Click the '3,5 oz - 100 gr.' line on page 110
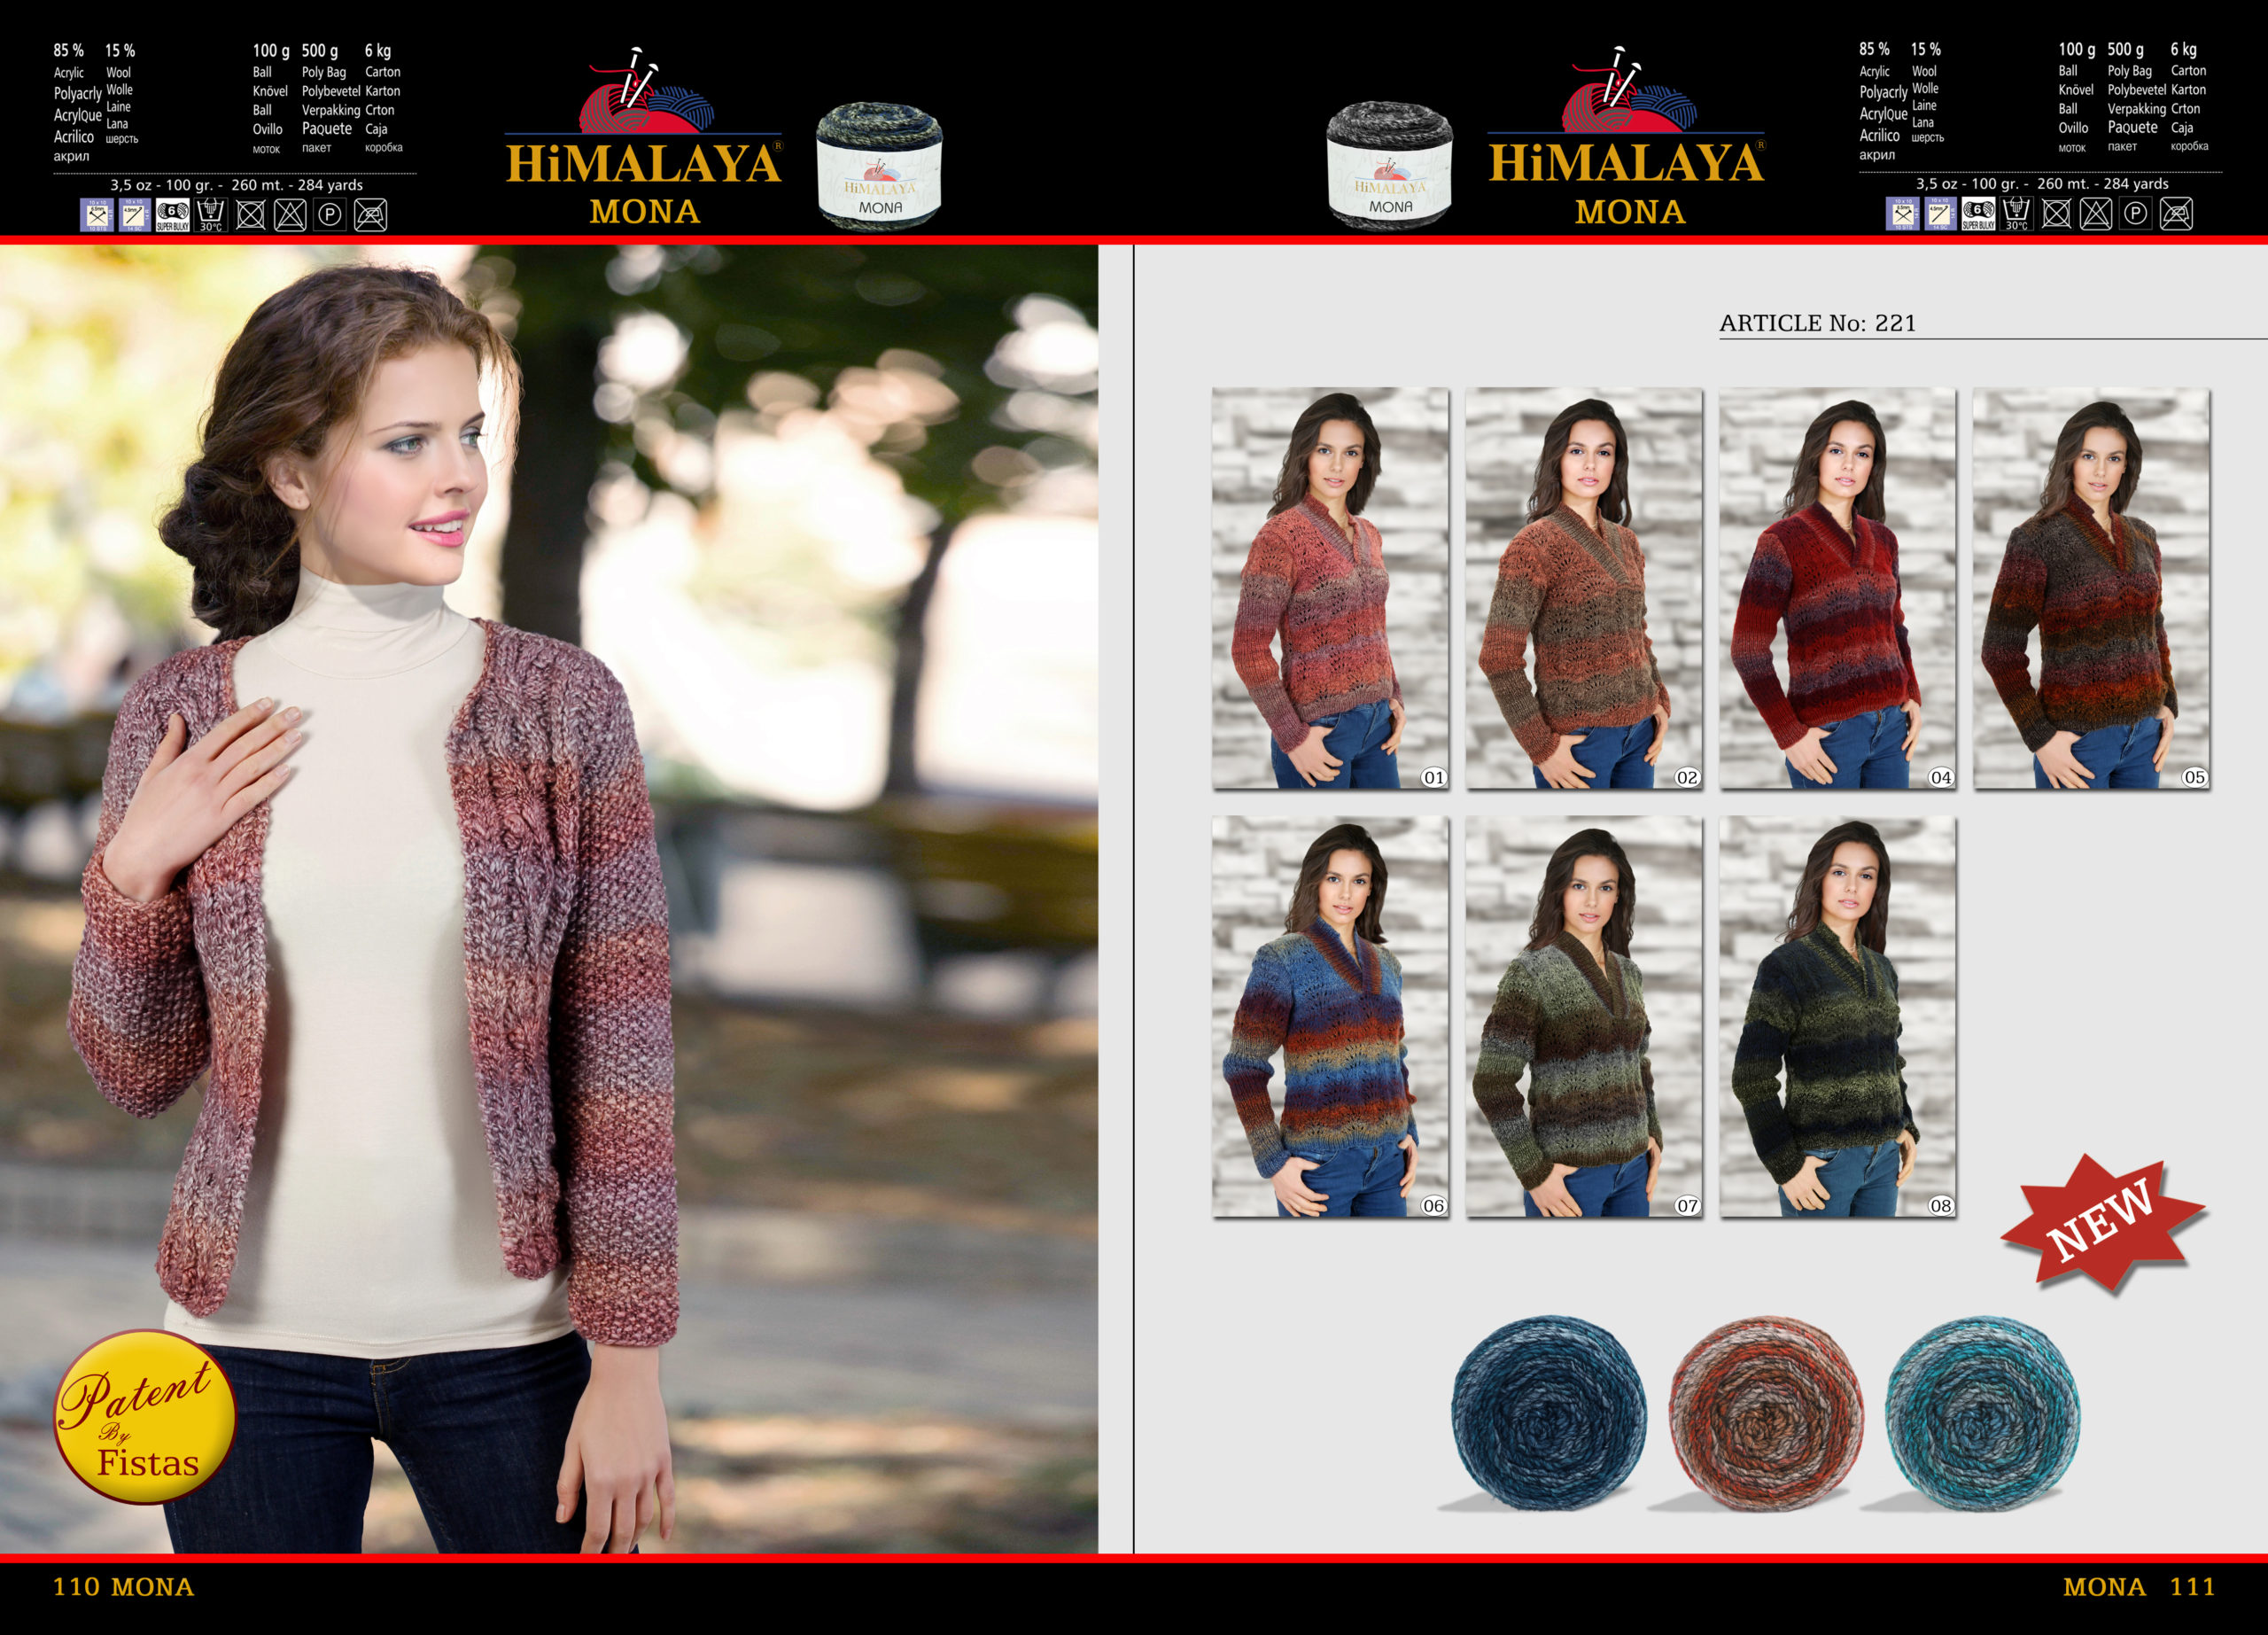 tap(236, 185)
